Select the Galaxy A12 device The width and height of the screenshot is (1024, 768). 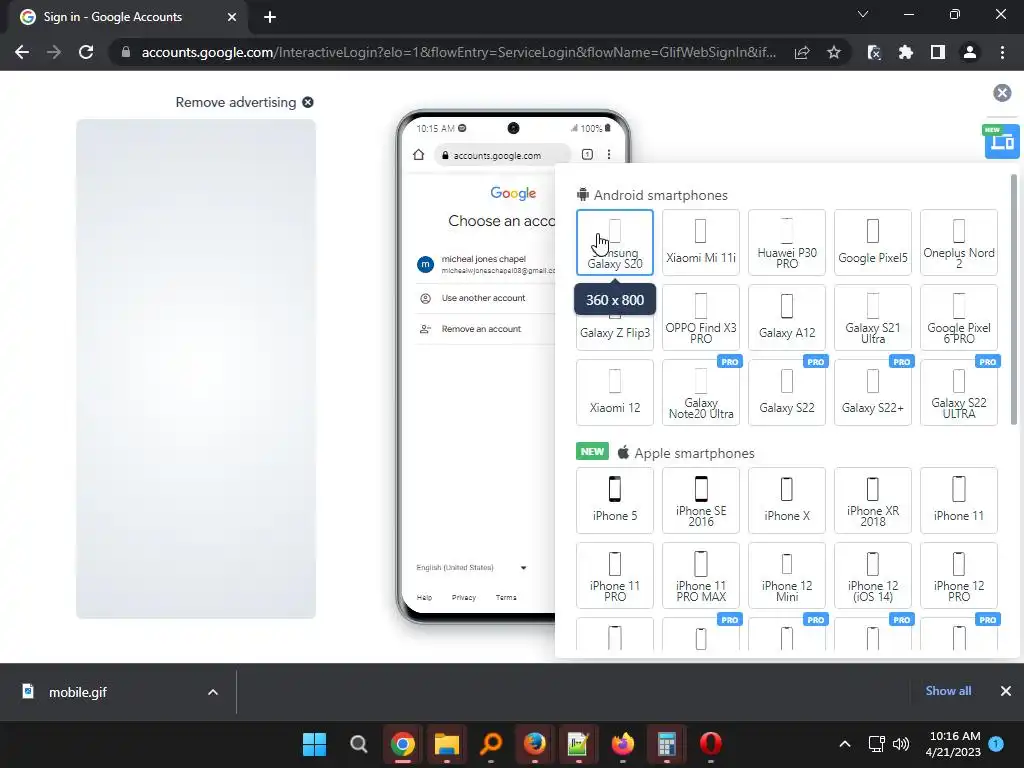(787, 317)
